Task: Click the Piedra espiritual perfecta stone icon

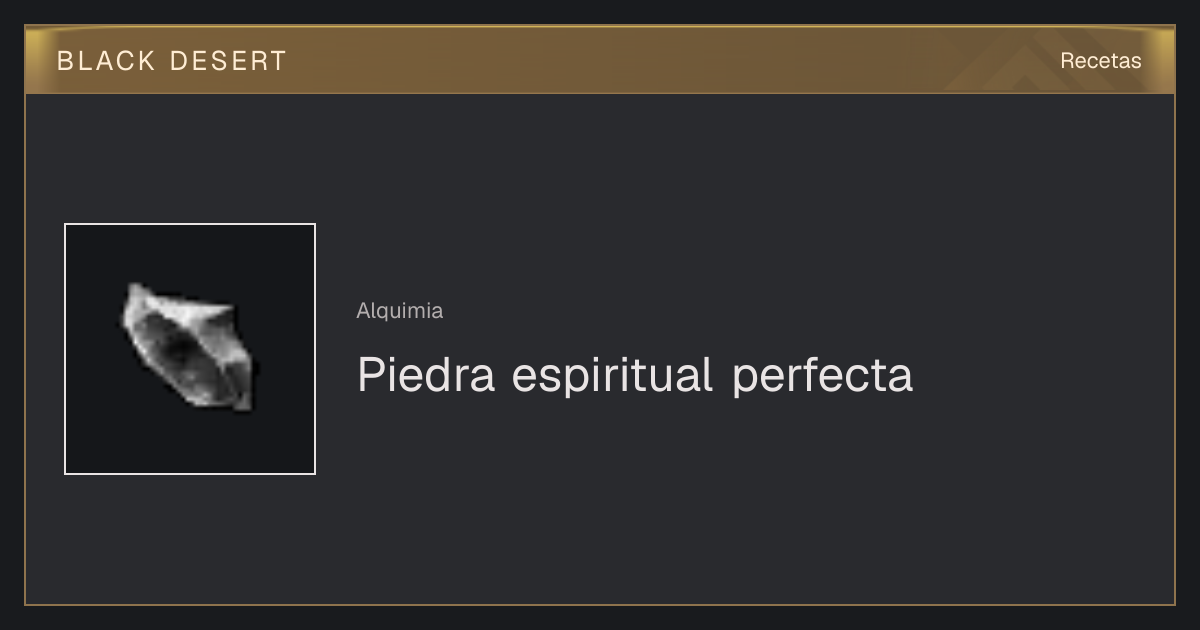Action: (188, 347)
